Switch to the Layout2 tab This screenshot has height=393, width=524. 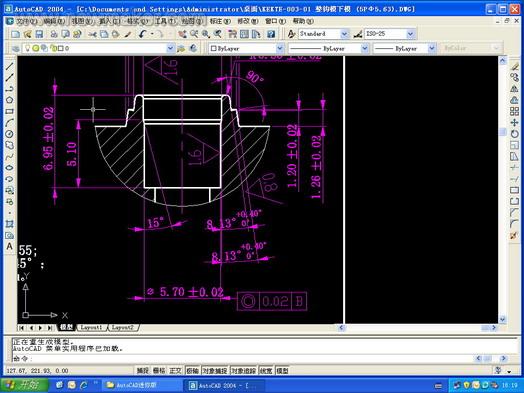[122, 328]
